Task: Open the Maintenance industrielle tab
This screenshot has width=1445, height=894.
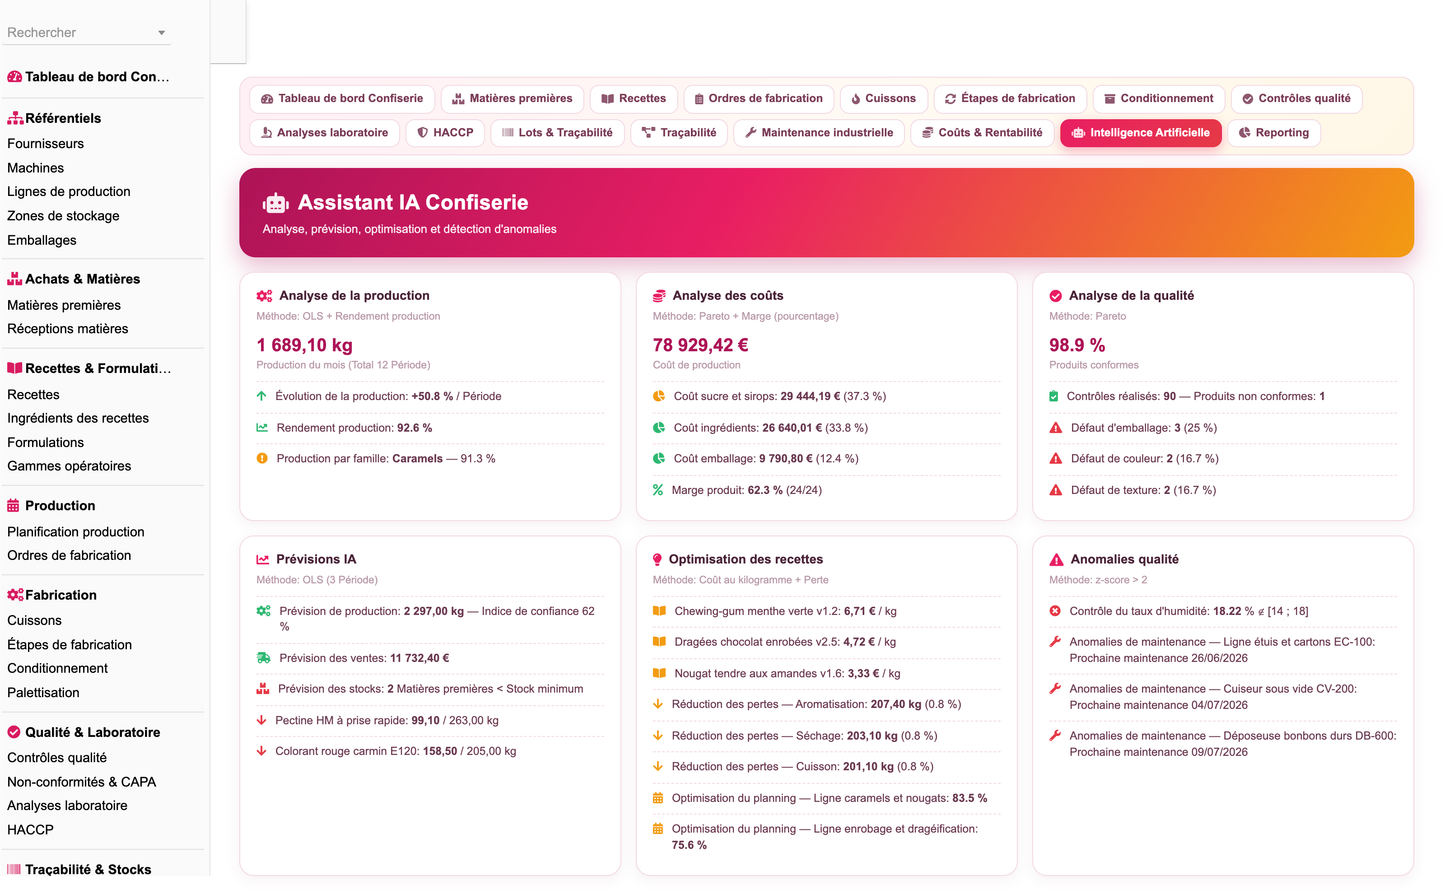Action: click(819, 133)
